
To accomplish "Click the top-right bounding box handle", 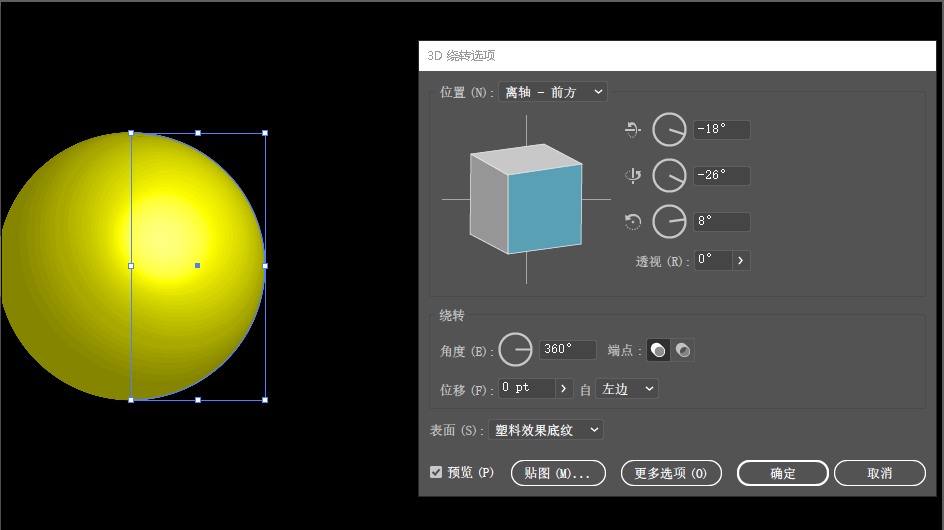I will click(265, 133).
